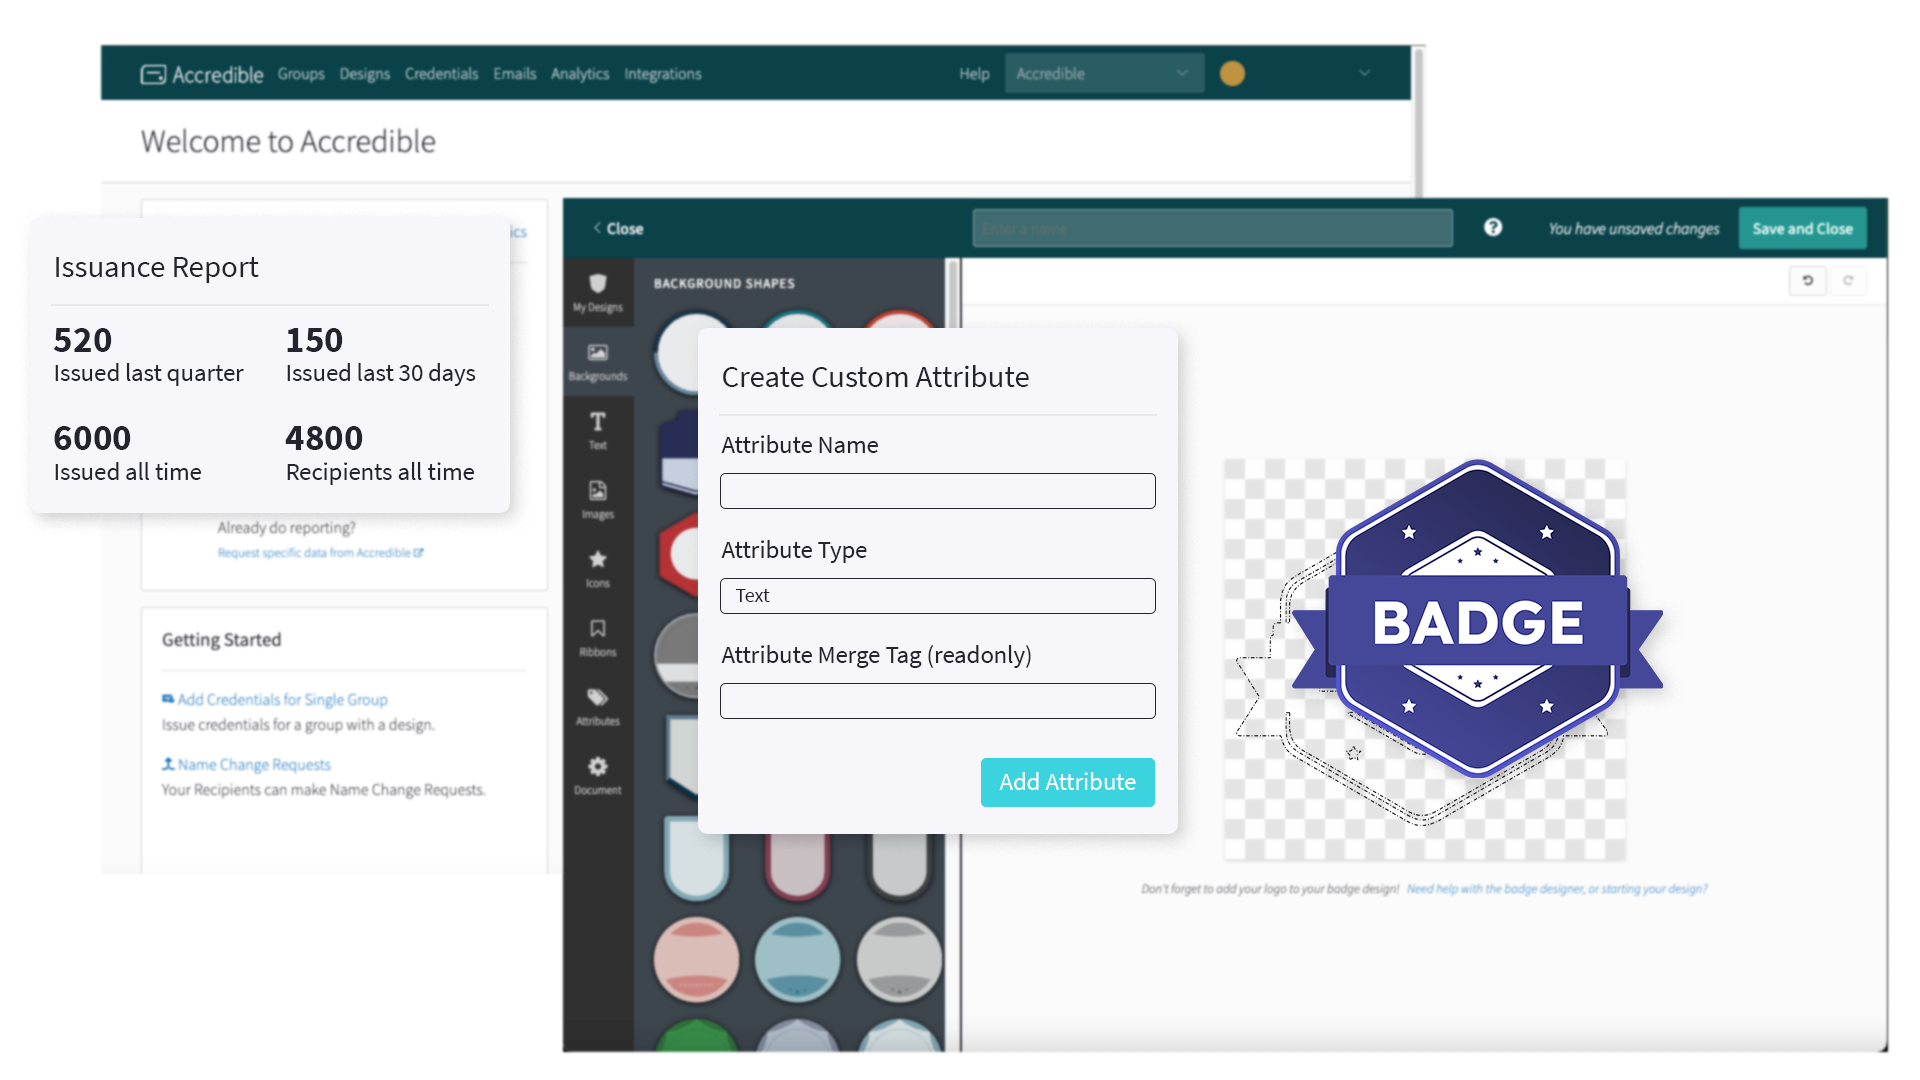This screenshot has width=1920, height=1080.
Task: Open the My Designs sidebar panel
Action: point(597,292)
